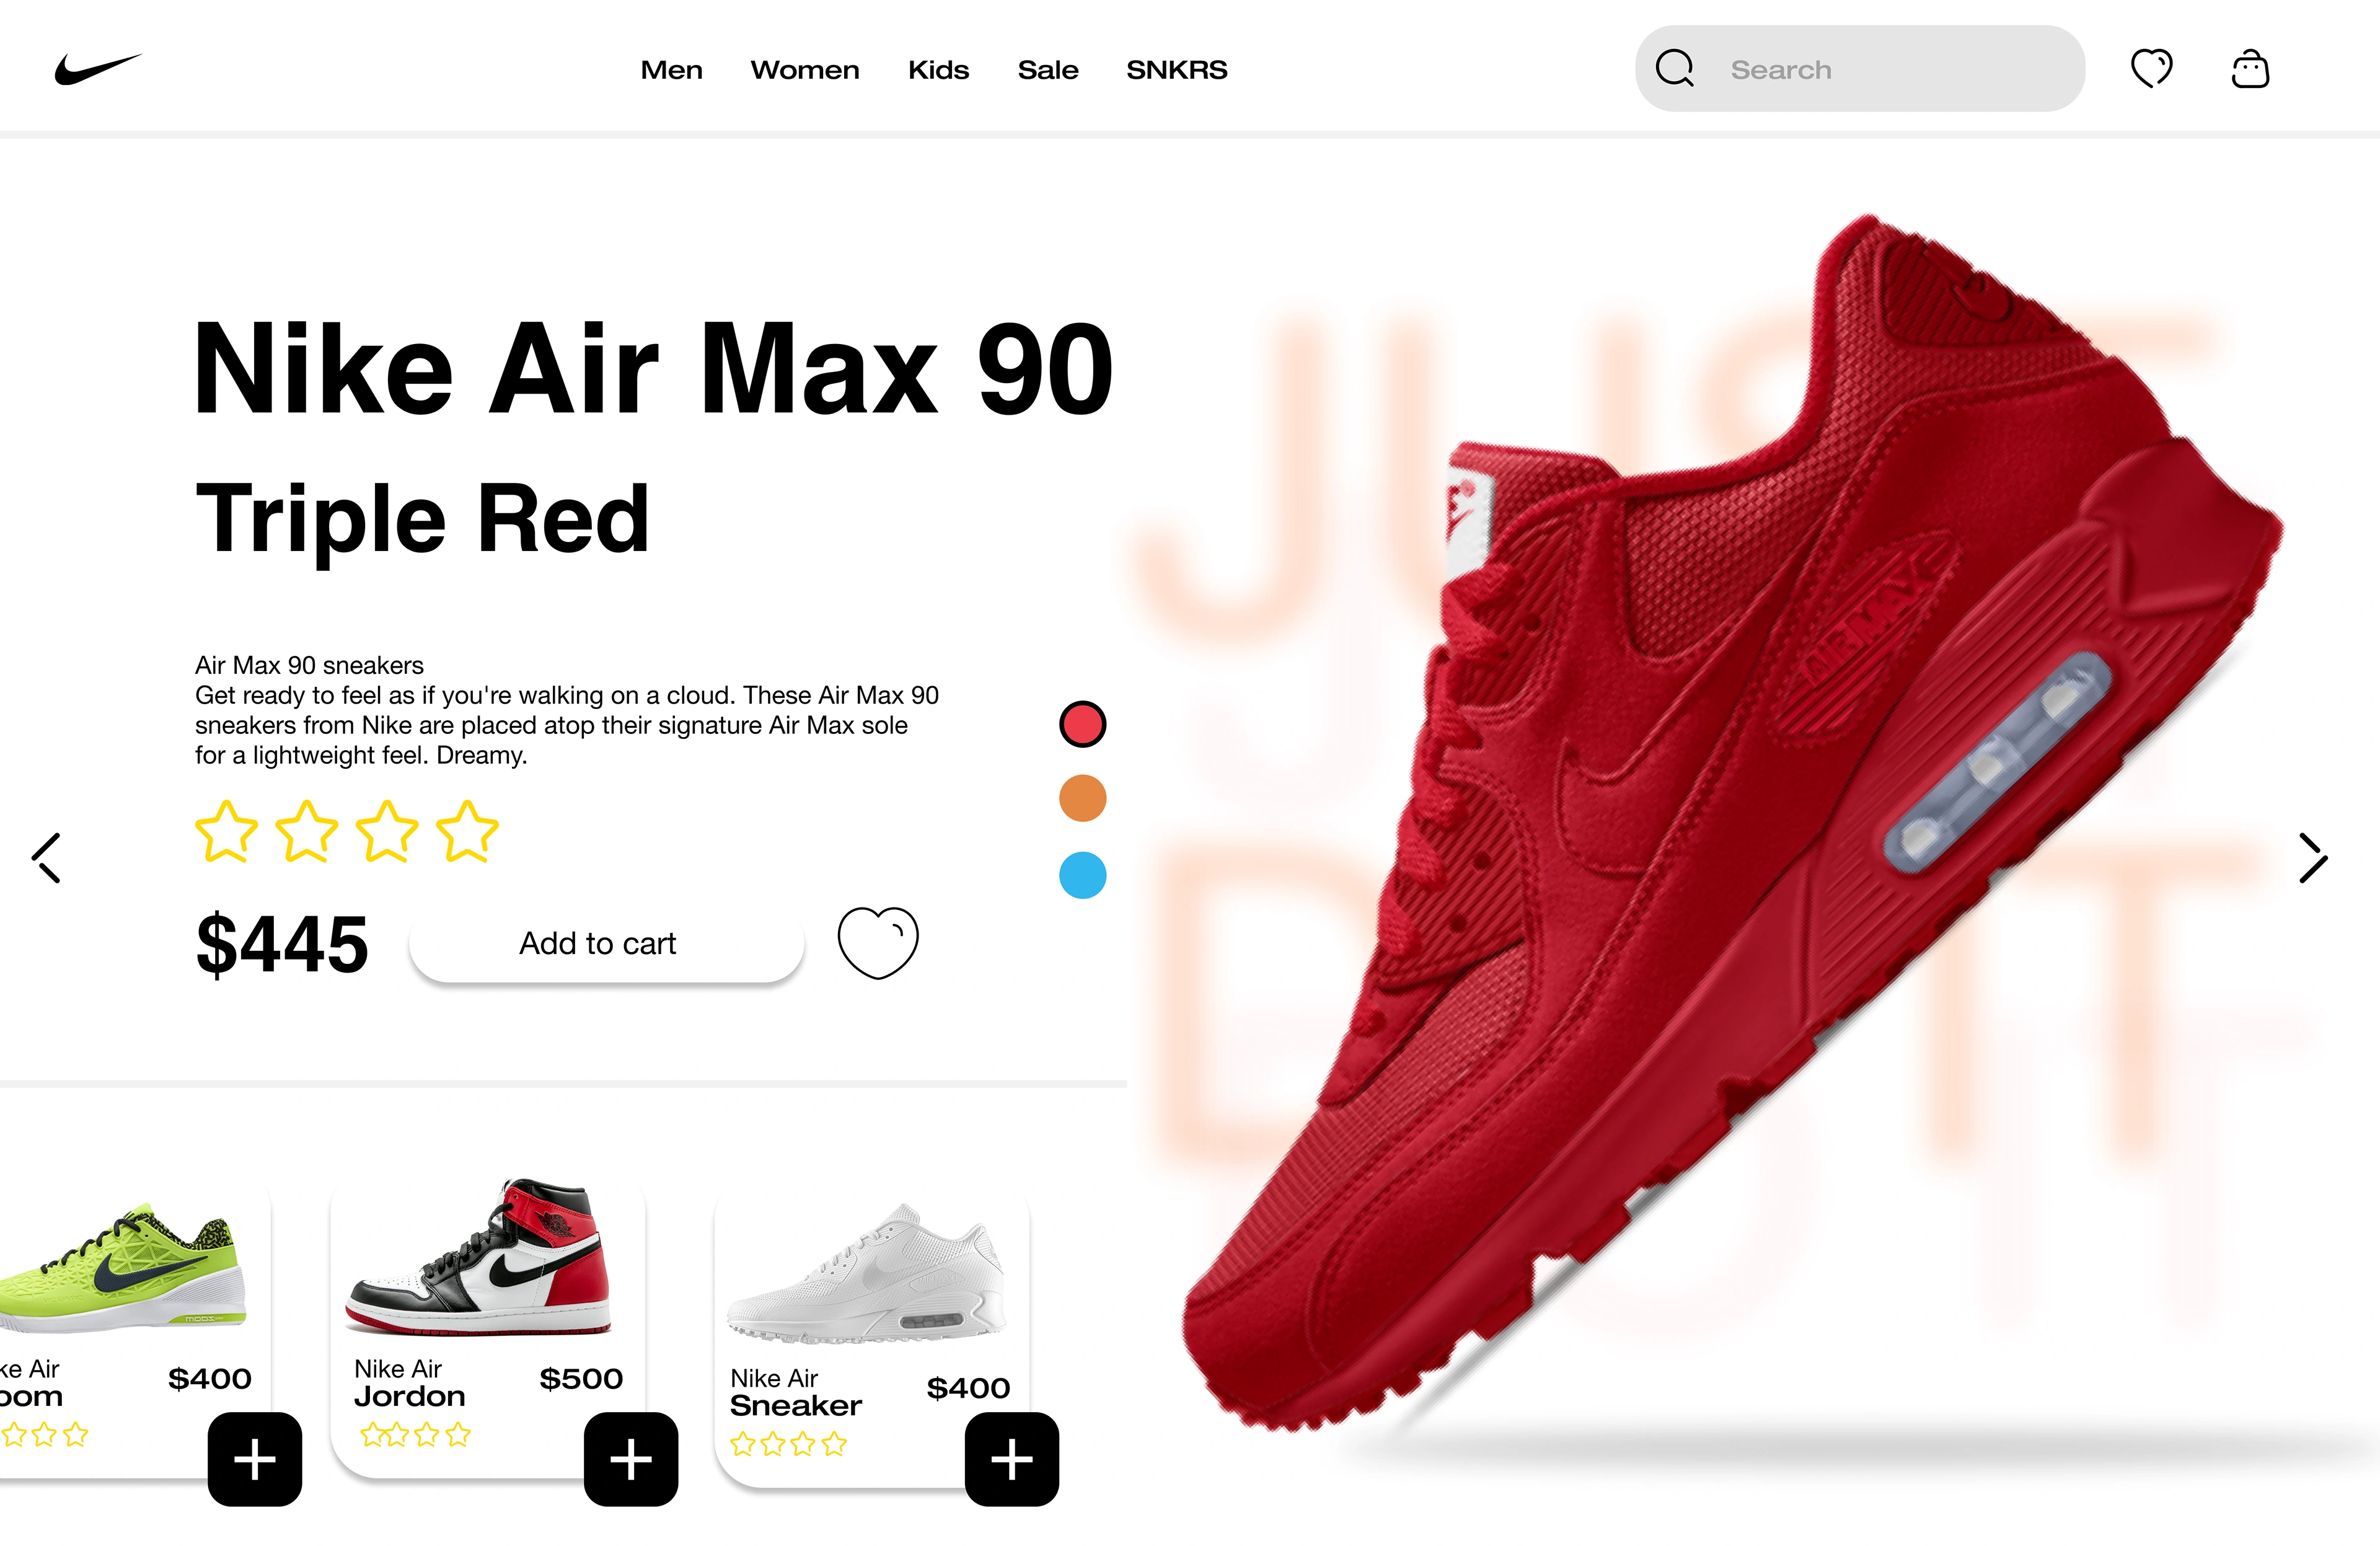This screenshot has width=2380, height=1546.
Task: Go to previous product with left chevron
Action: click(46, 858)
